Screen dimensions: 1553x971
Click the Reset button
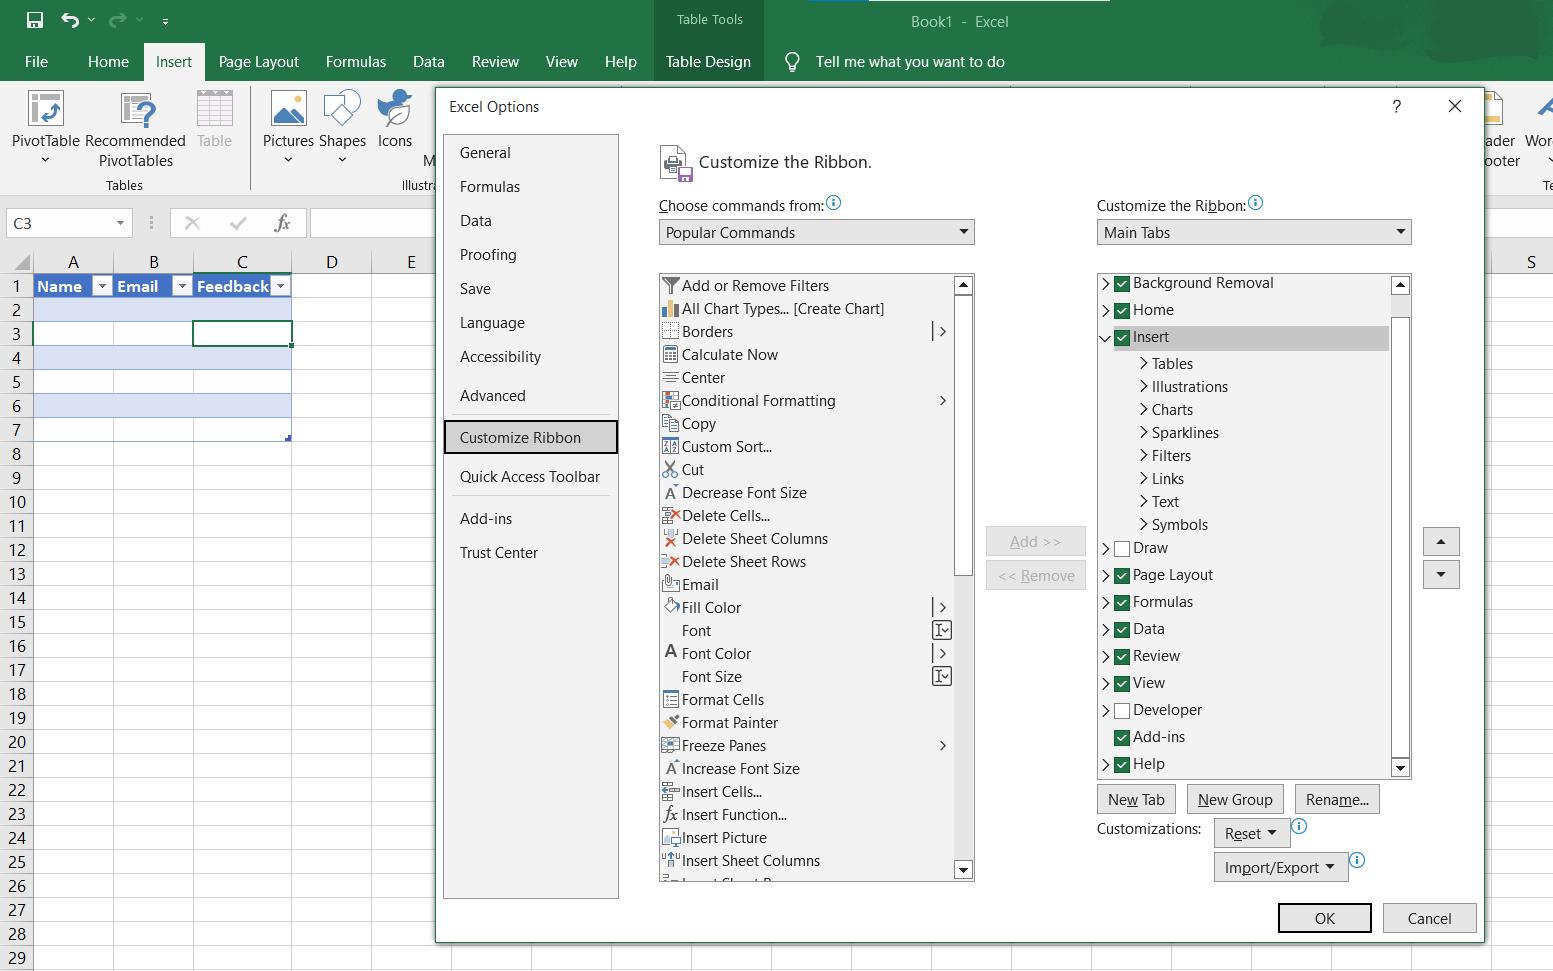point(1252,834)
